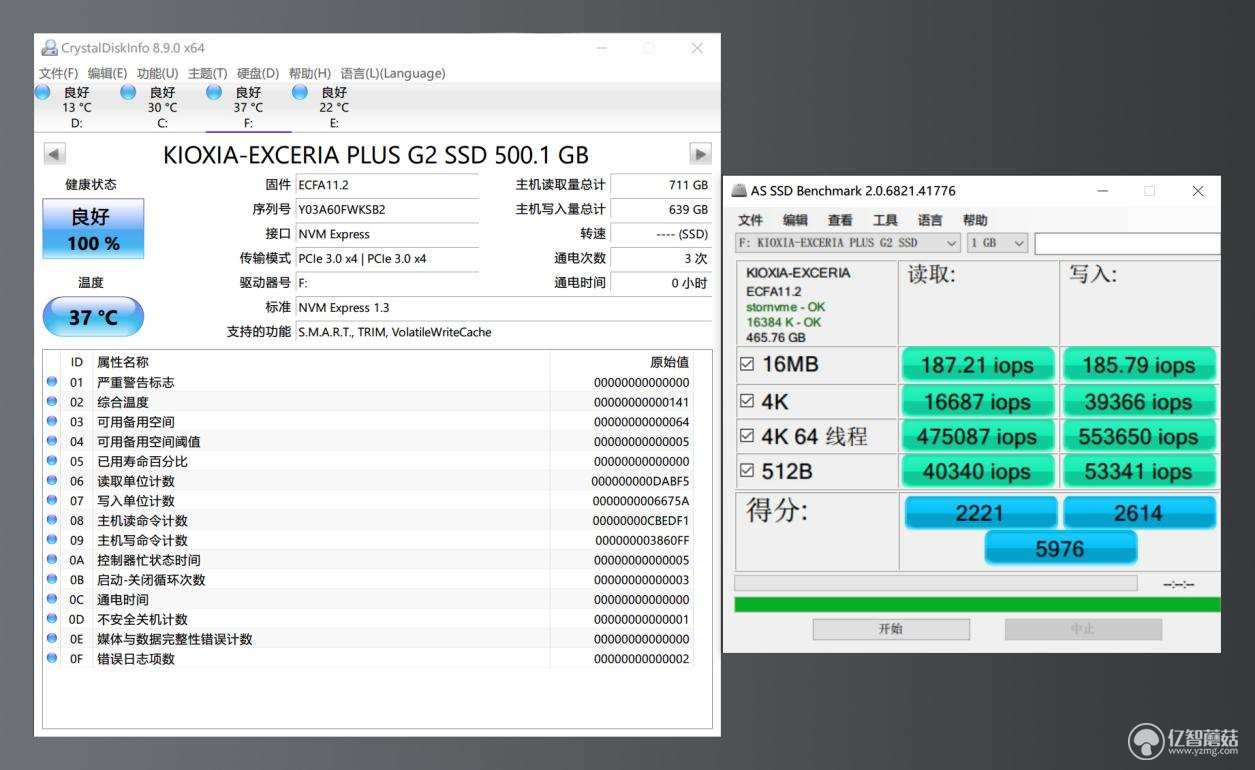Click status dot for attribute 02
1255x770 pixels.
tap(52, 401)
